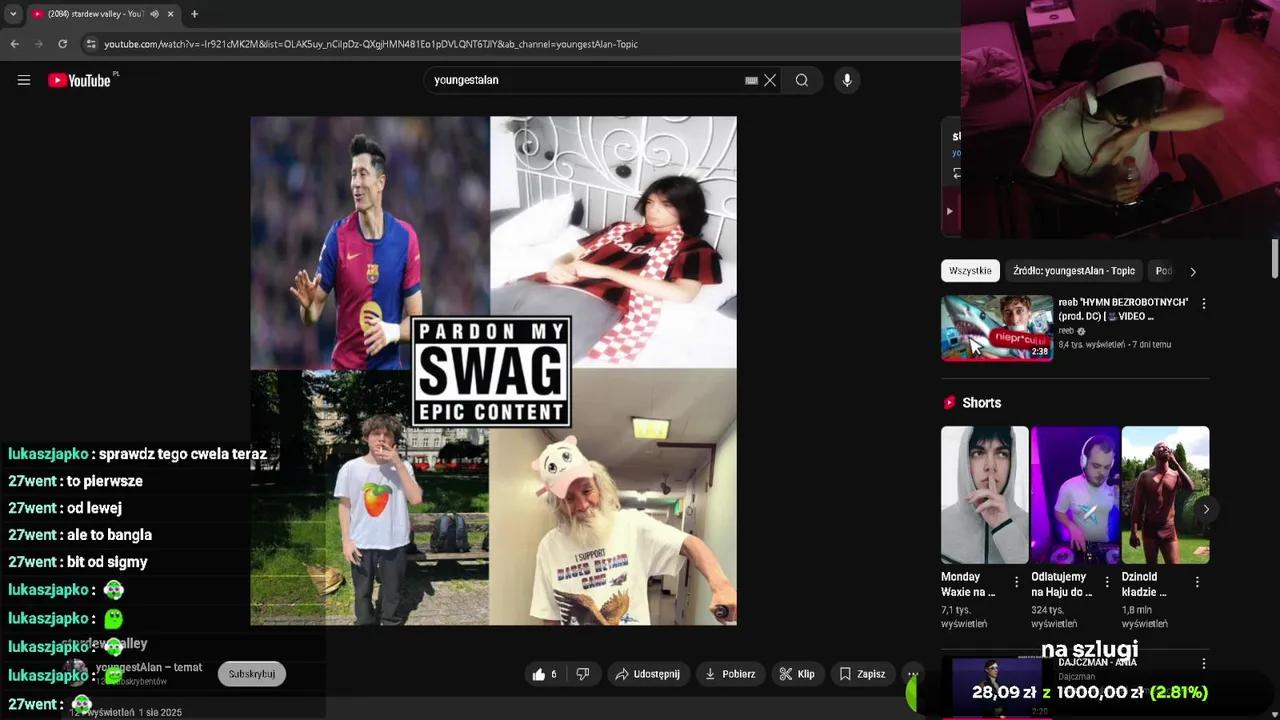
Task: Dislike the video with thumbs down
Action: point(583,674)
